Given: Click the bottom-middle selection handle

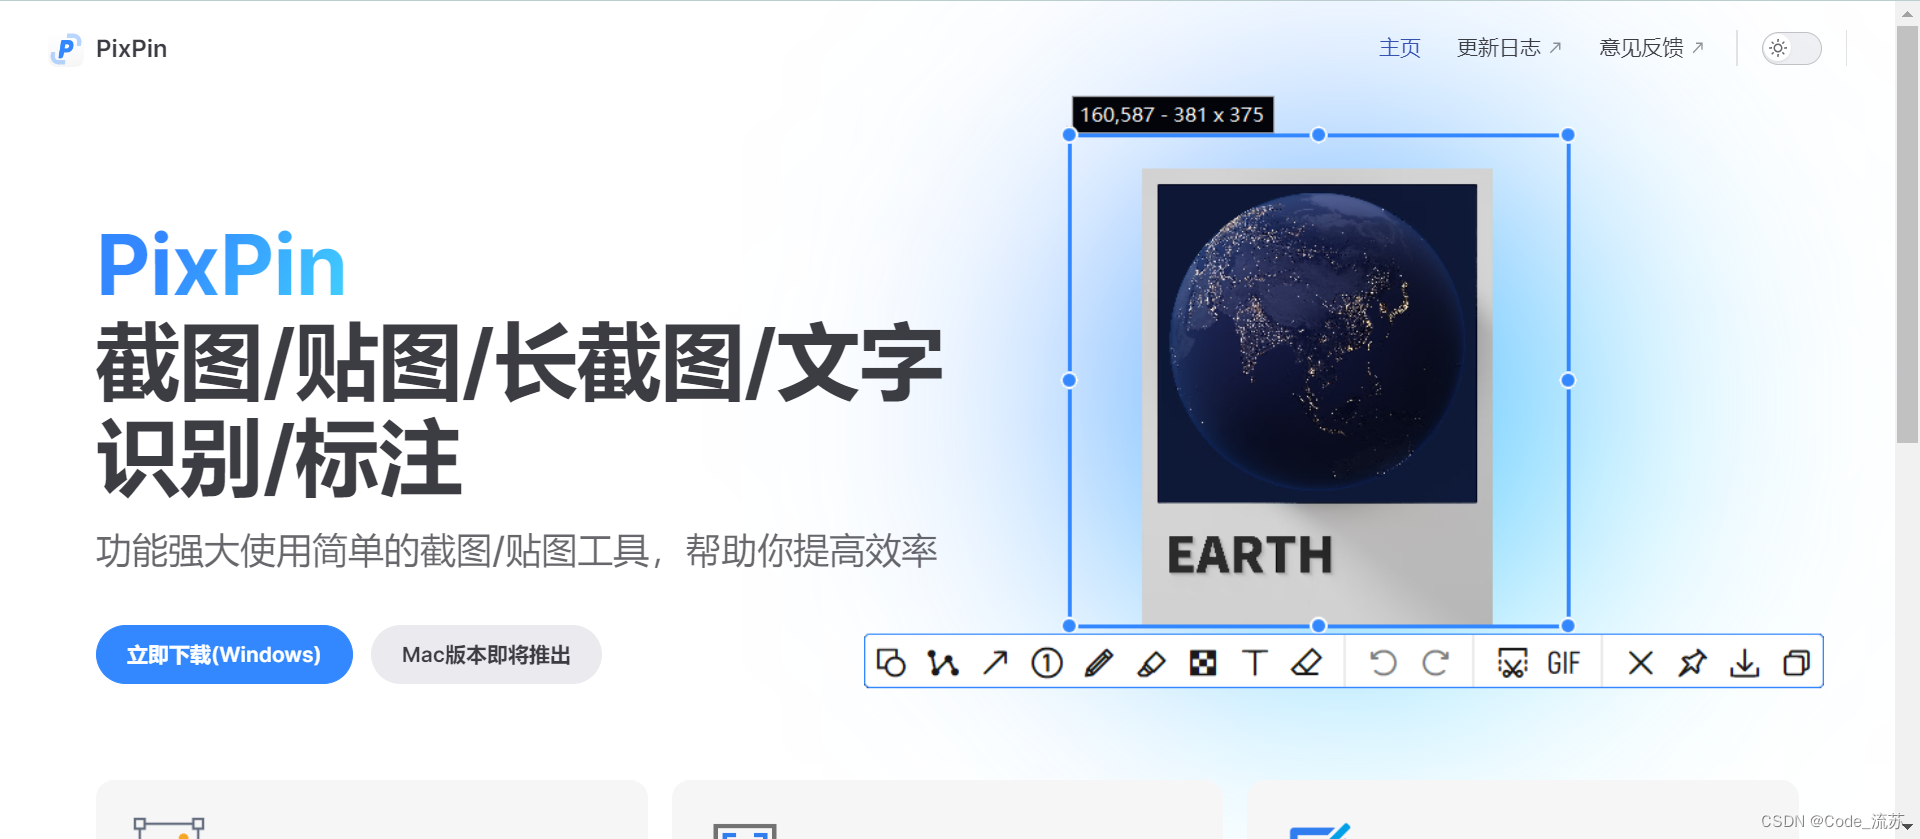Looking at the screenshot, I should coord(1318,626).
